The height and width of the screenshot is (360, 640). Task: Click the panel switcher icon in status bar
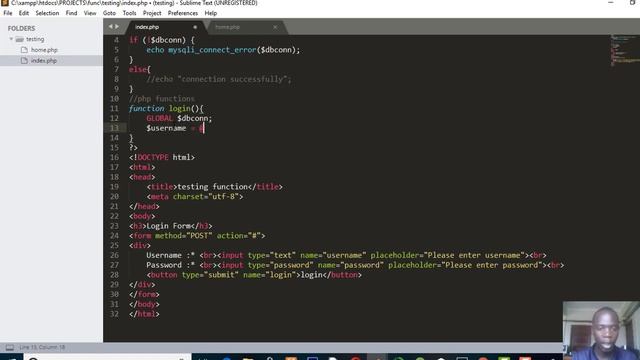tap(9, 347)
